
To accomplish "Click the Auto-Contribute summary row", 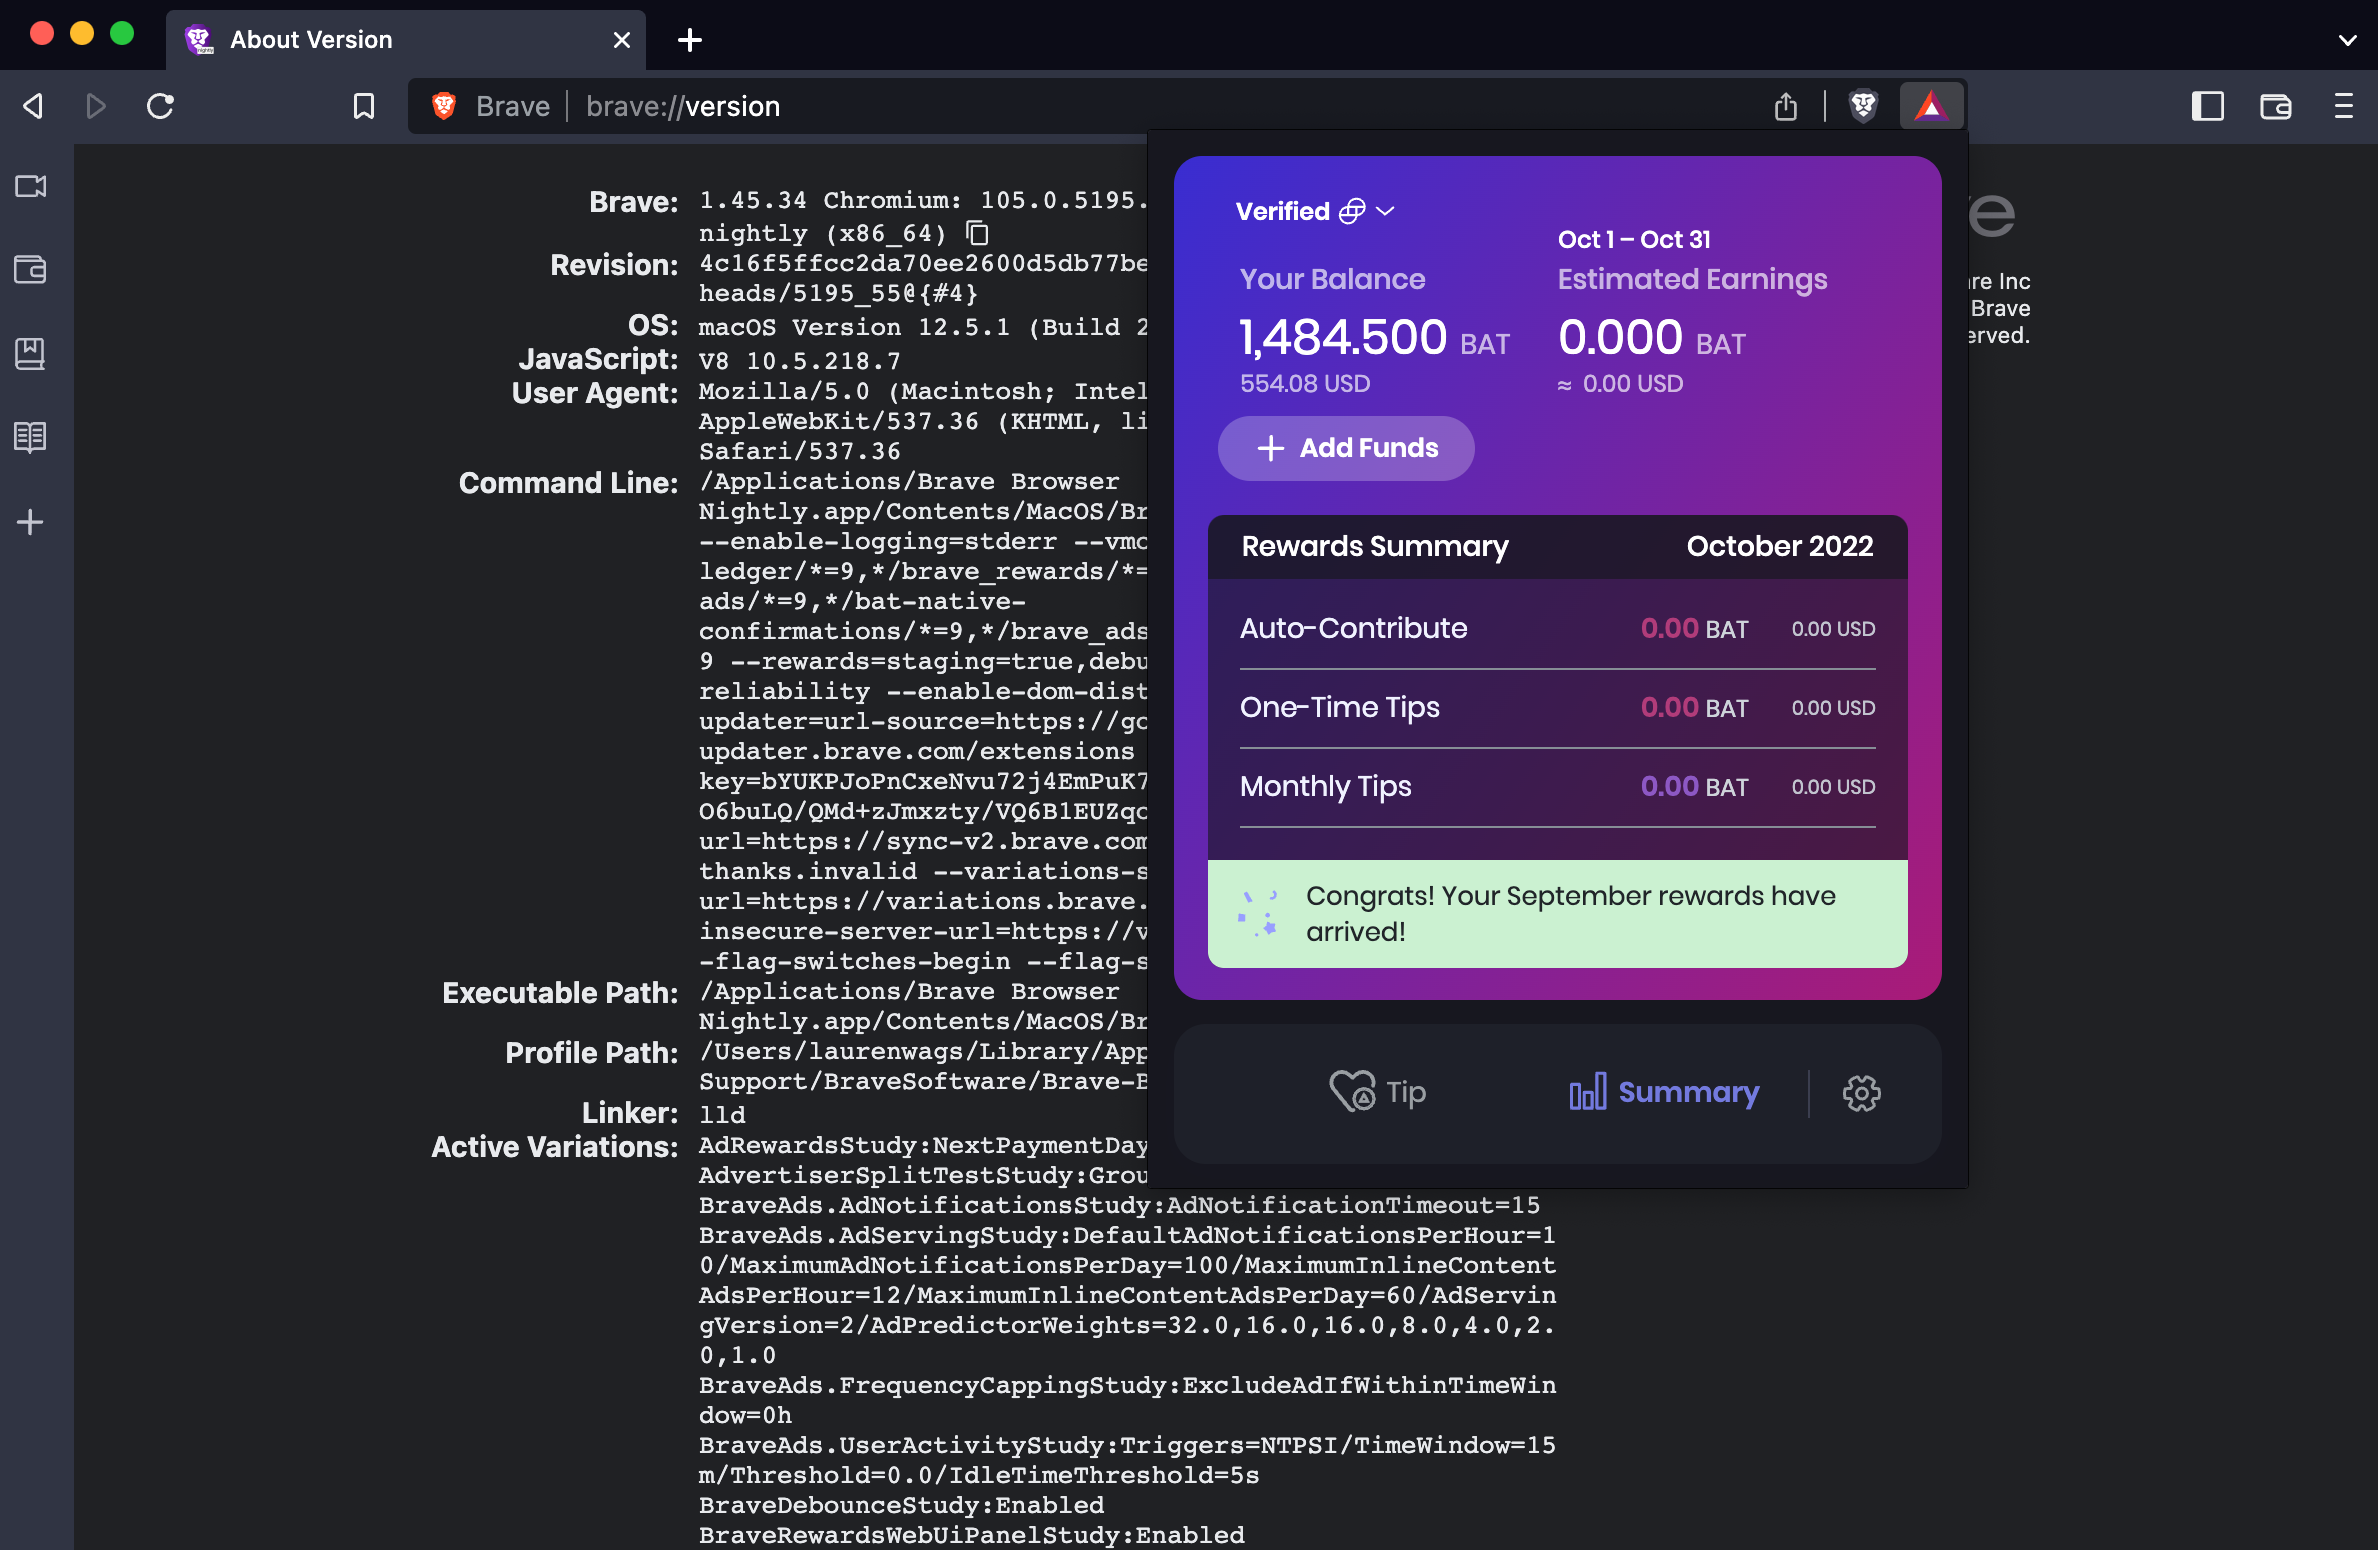I will (x=1558, y=628).
